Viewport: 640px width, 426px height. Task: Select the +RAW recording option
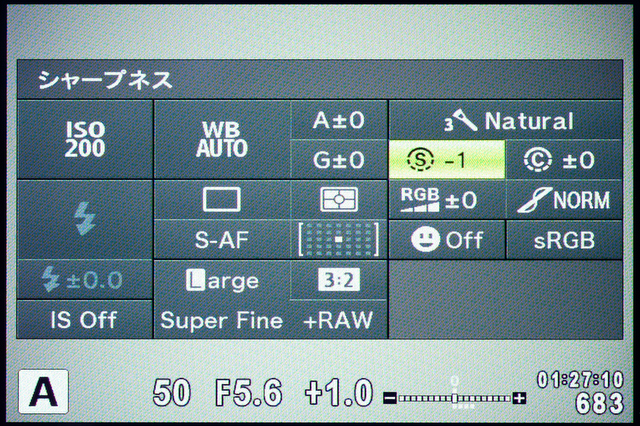pos(338,320)
